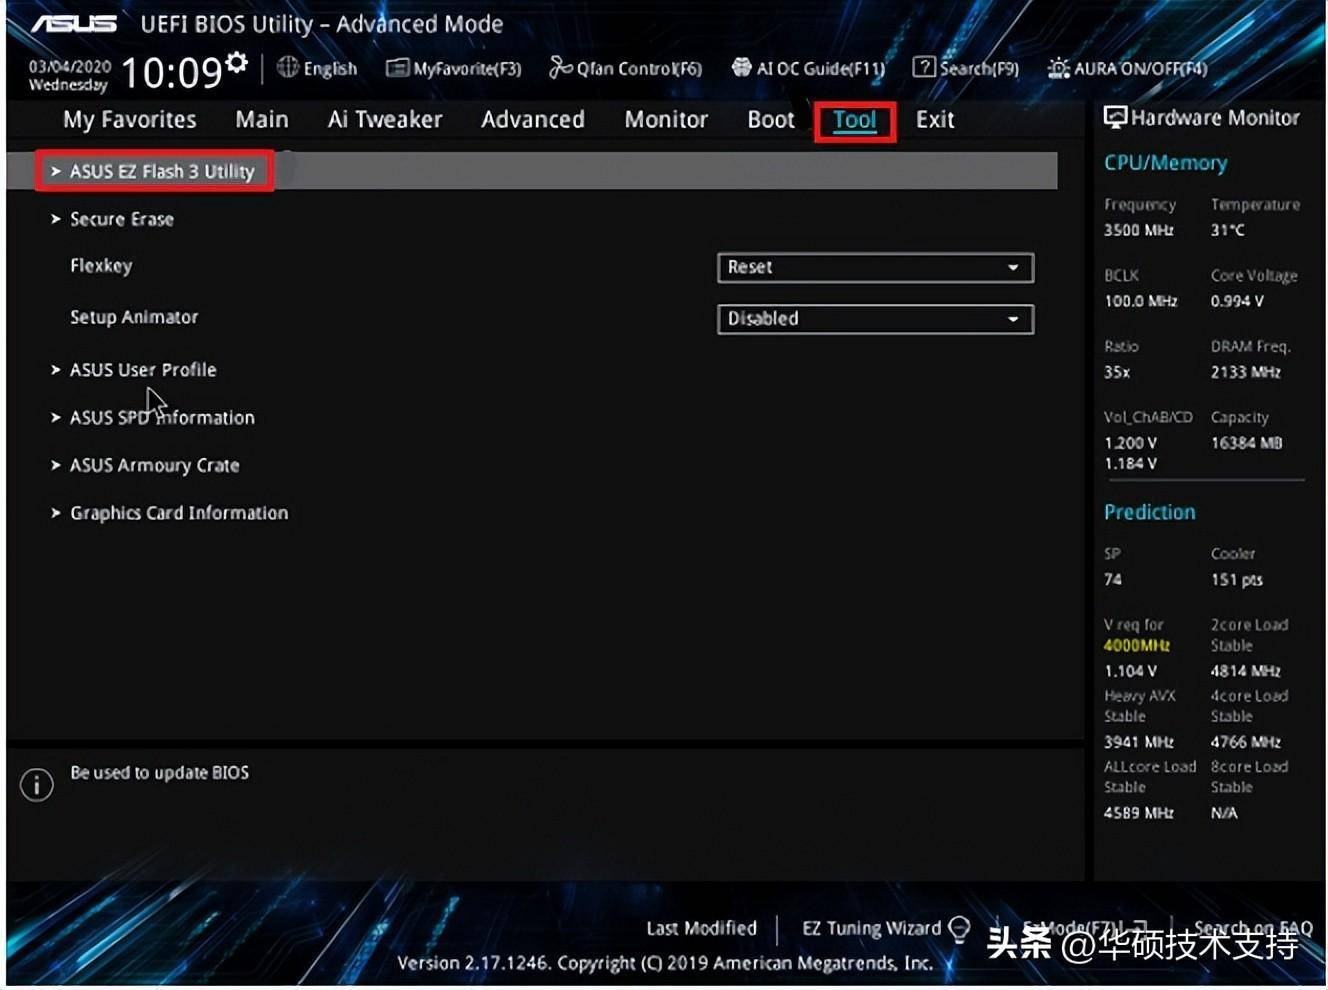This screenshot has width=1328, height=990.
Task: Click the 3500 MHz frequency value
Action: click(x=1139, y=230)
